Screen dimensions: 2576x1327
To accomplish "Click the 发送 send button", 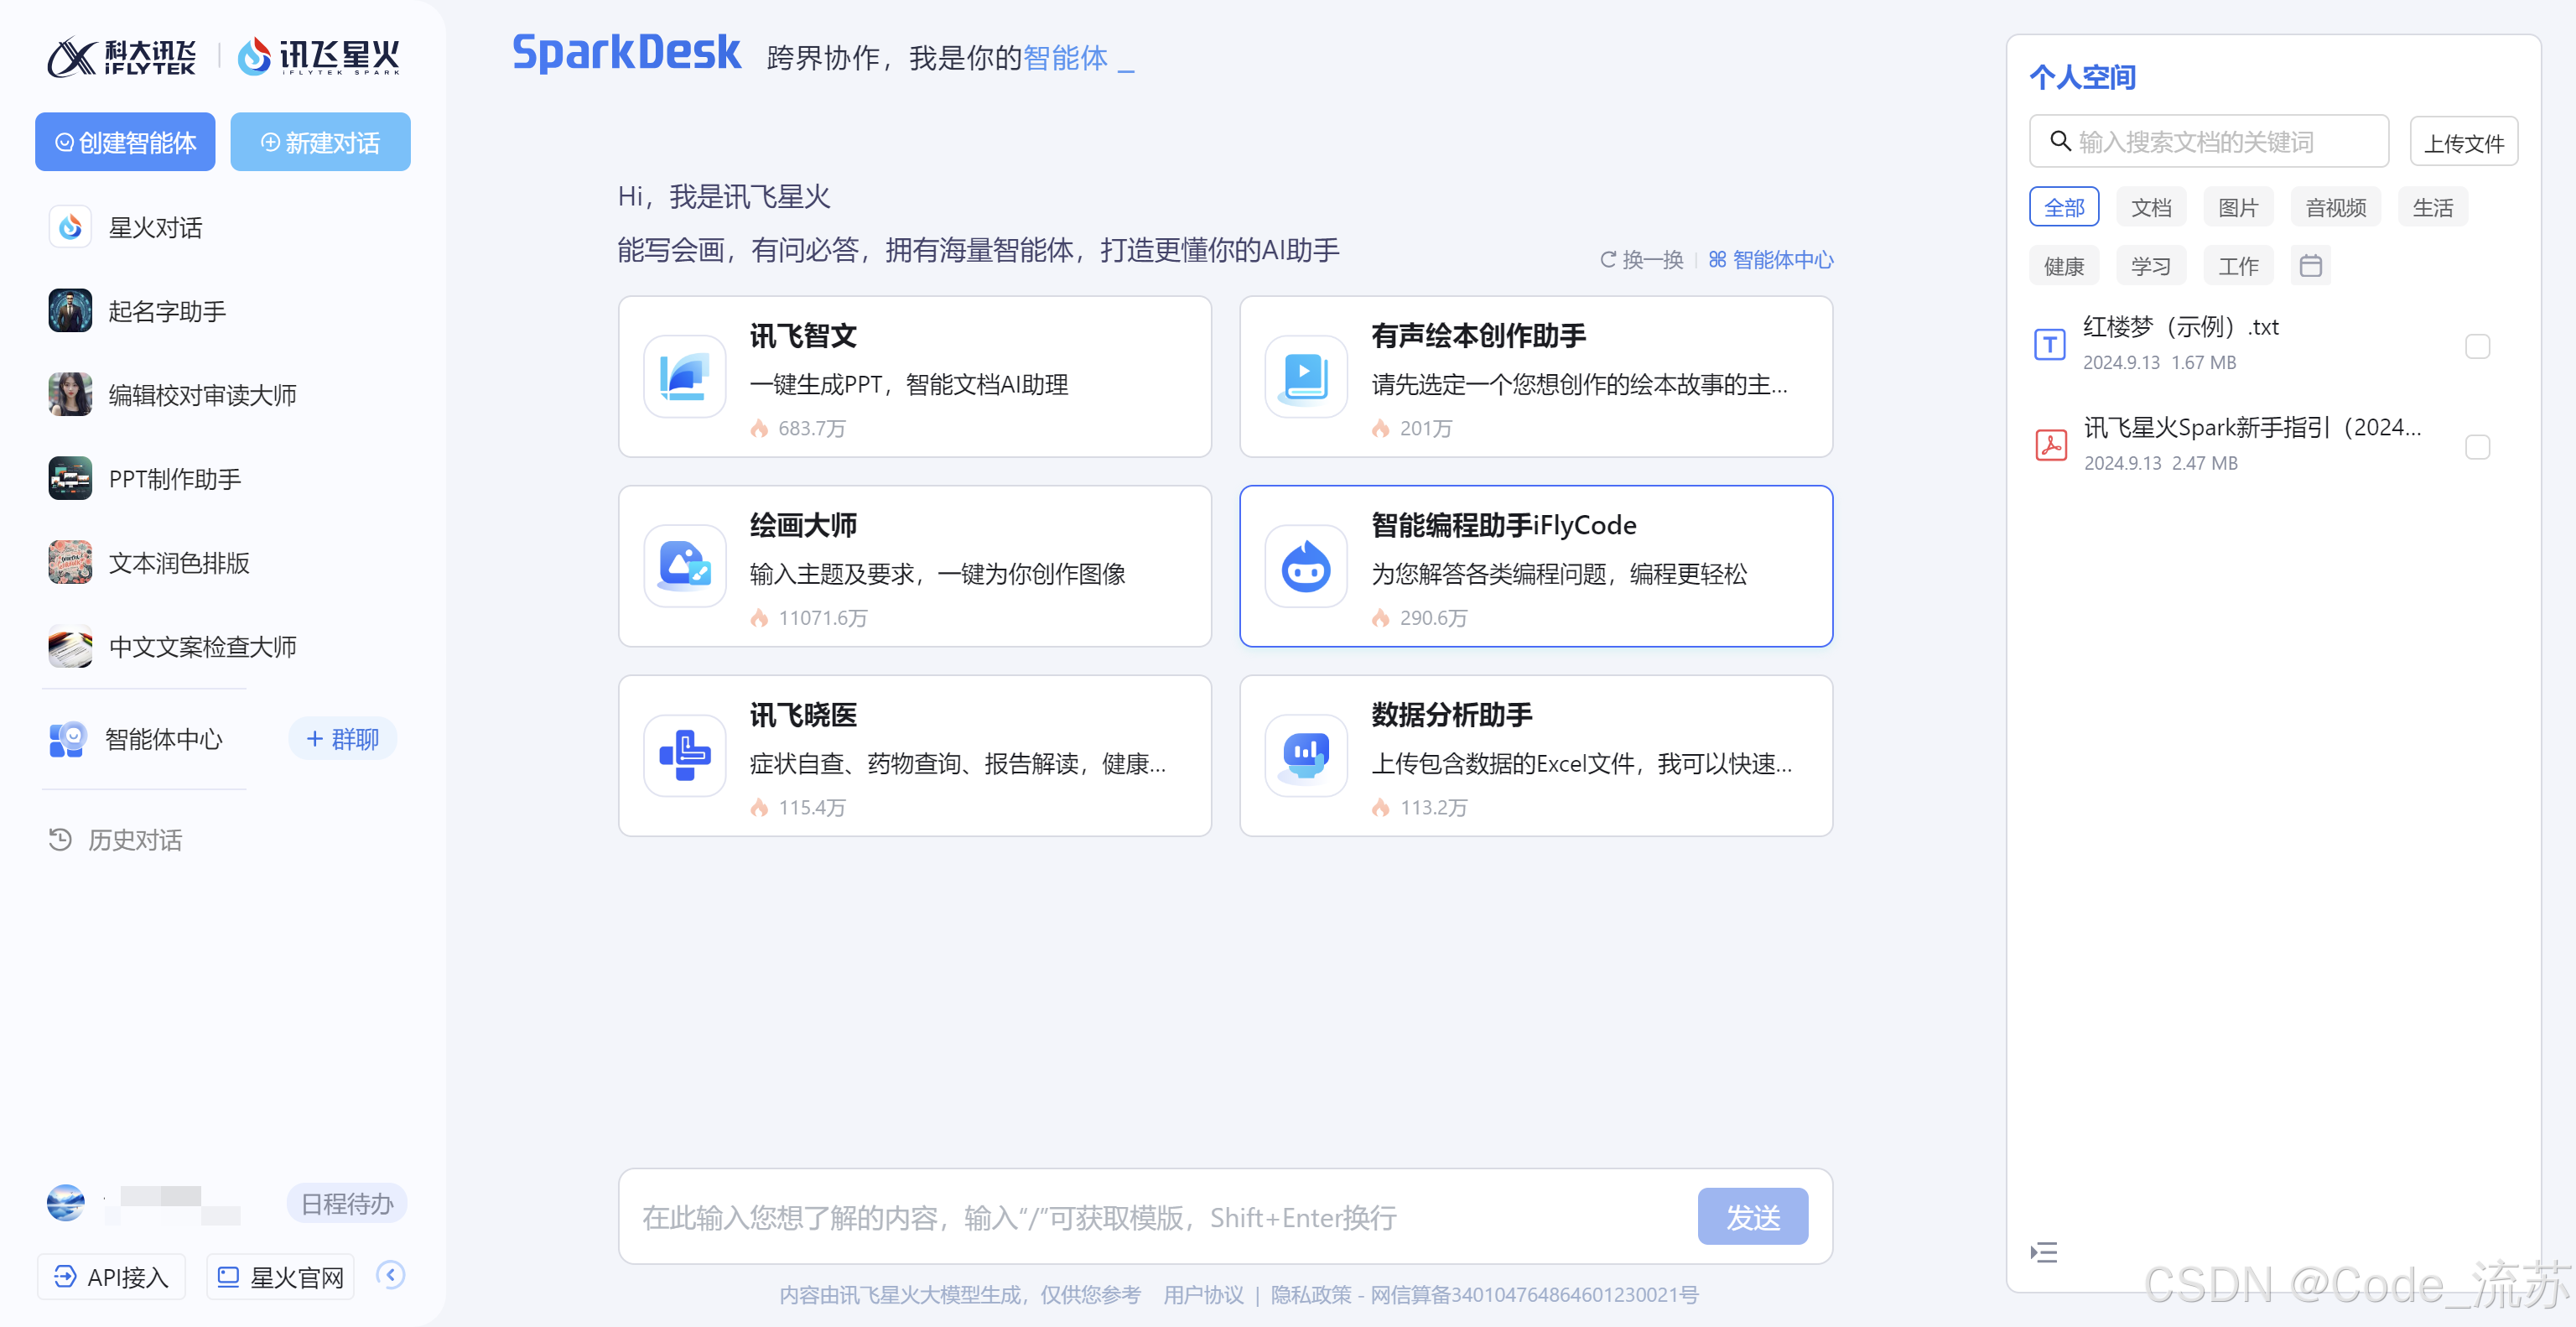I will tap(1752, 1217).
